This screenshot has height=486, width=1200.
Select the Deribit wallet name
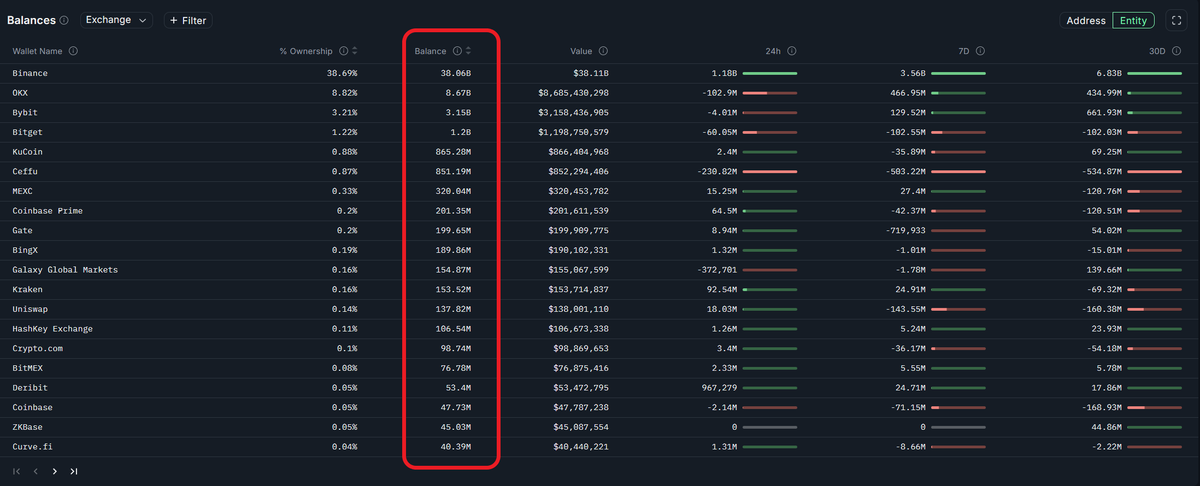[30, 388]
